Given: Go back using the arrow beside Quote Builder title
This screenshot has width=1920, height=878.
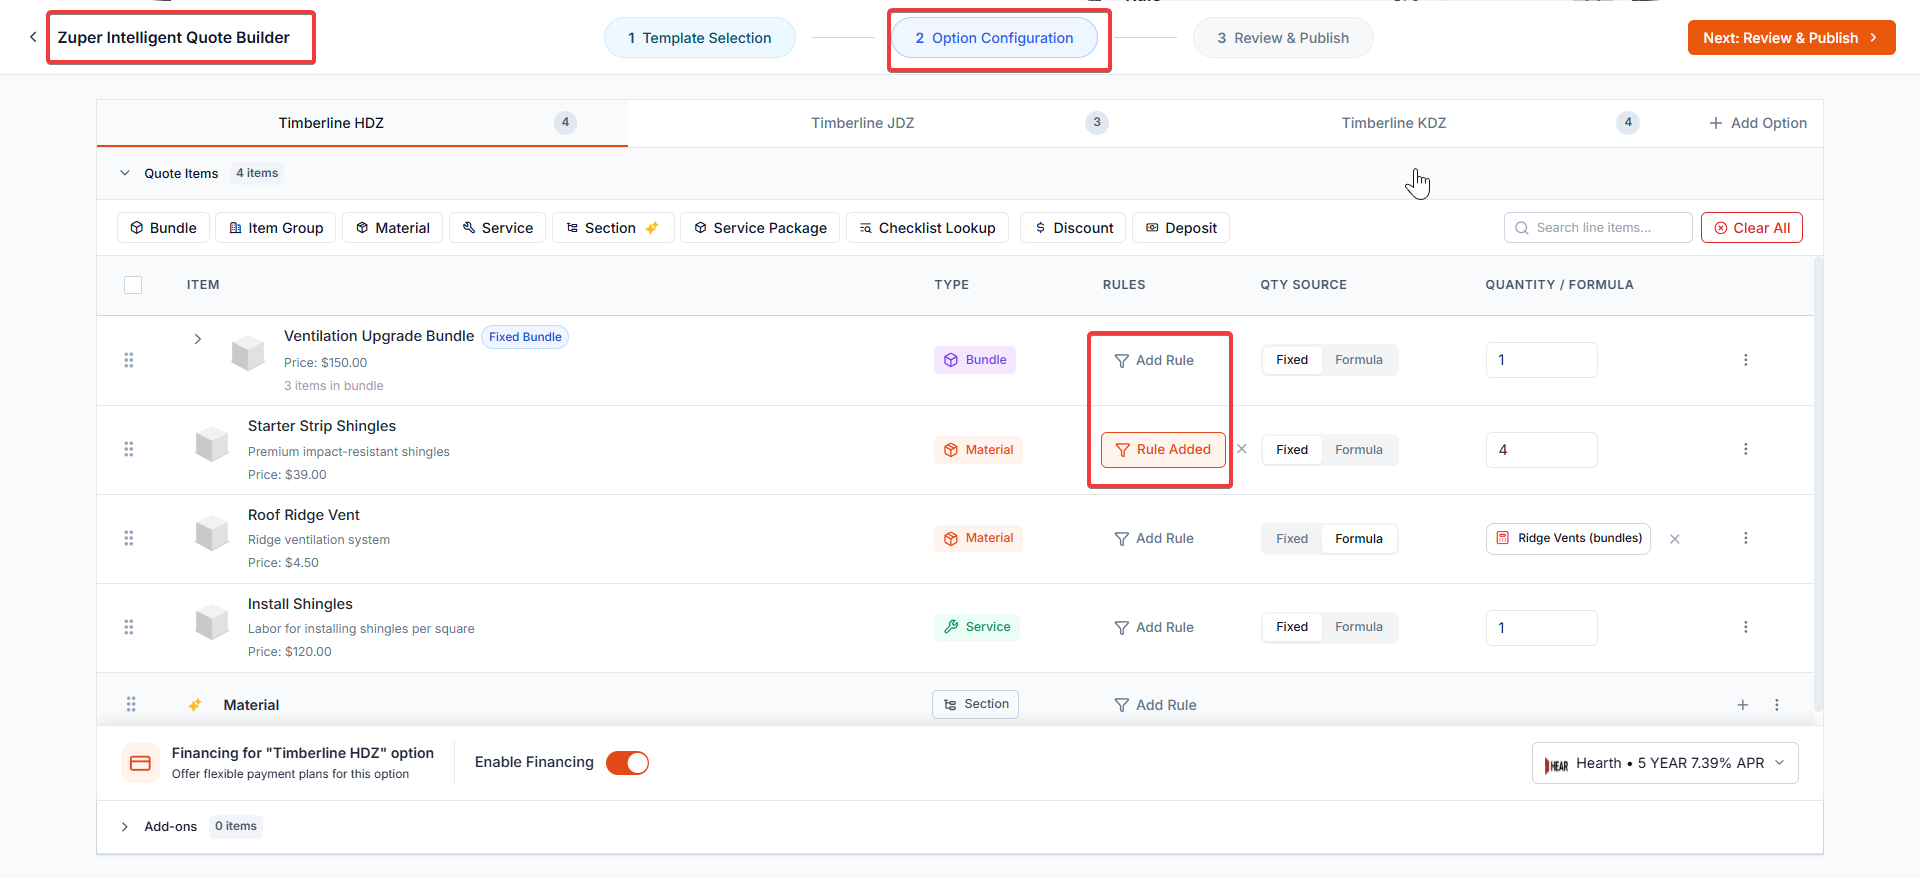Looking at the screenshot, I should pos(33,37).
